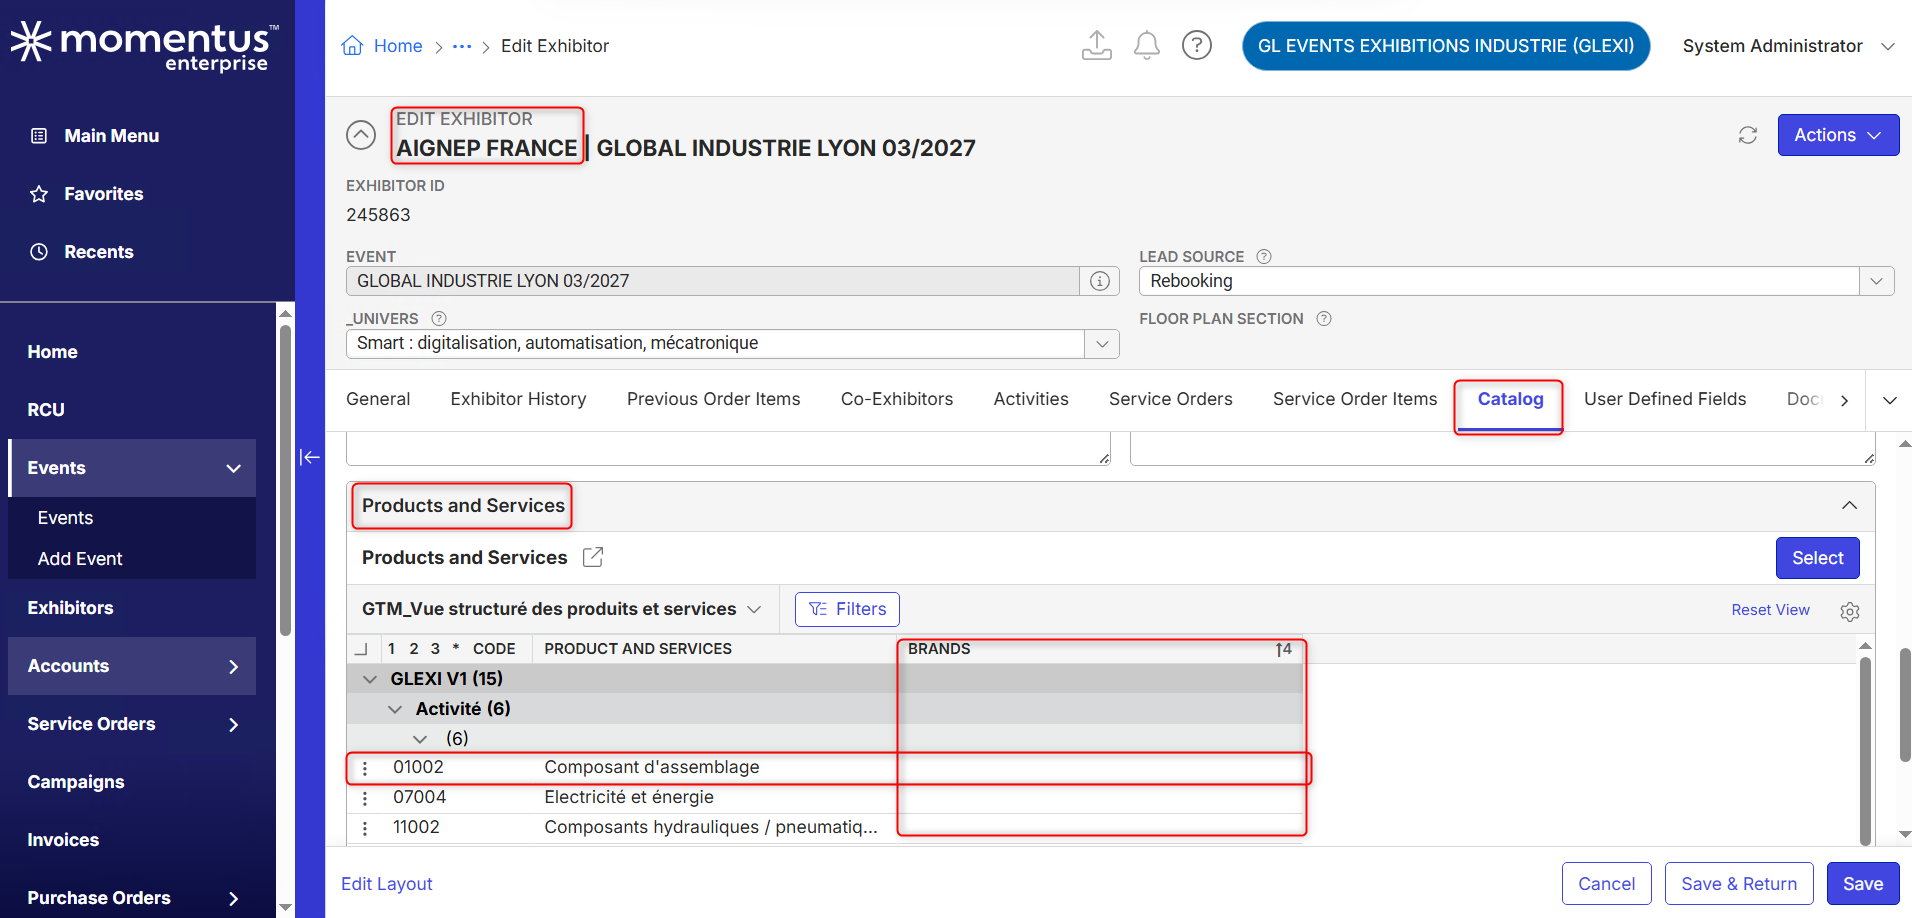Open row menu for code 11002

pyautogui.click(x=365, y=828)
